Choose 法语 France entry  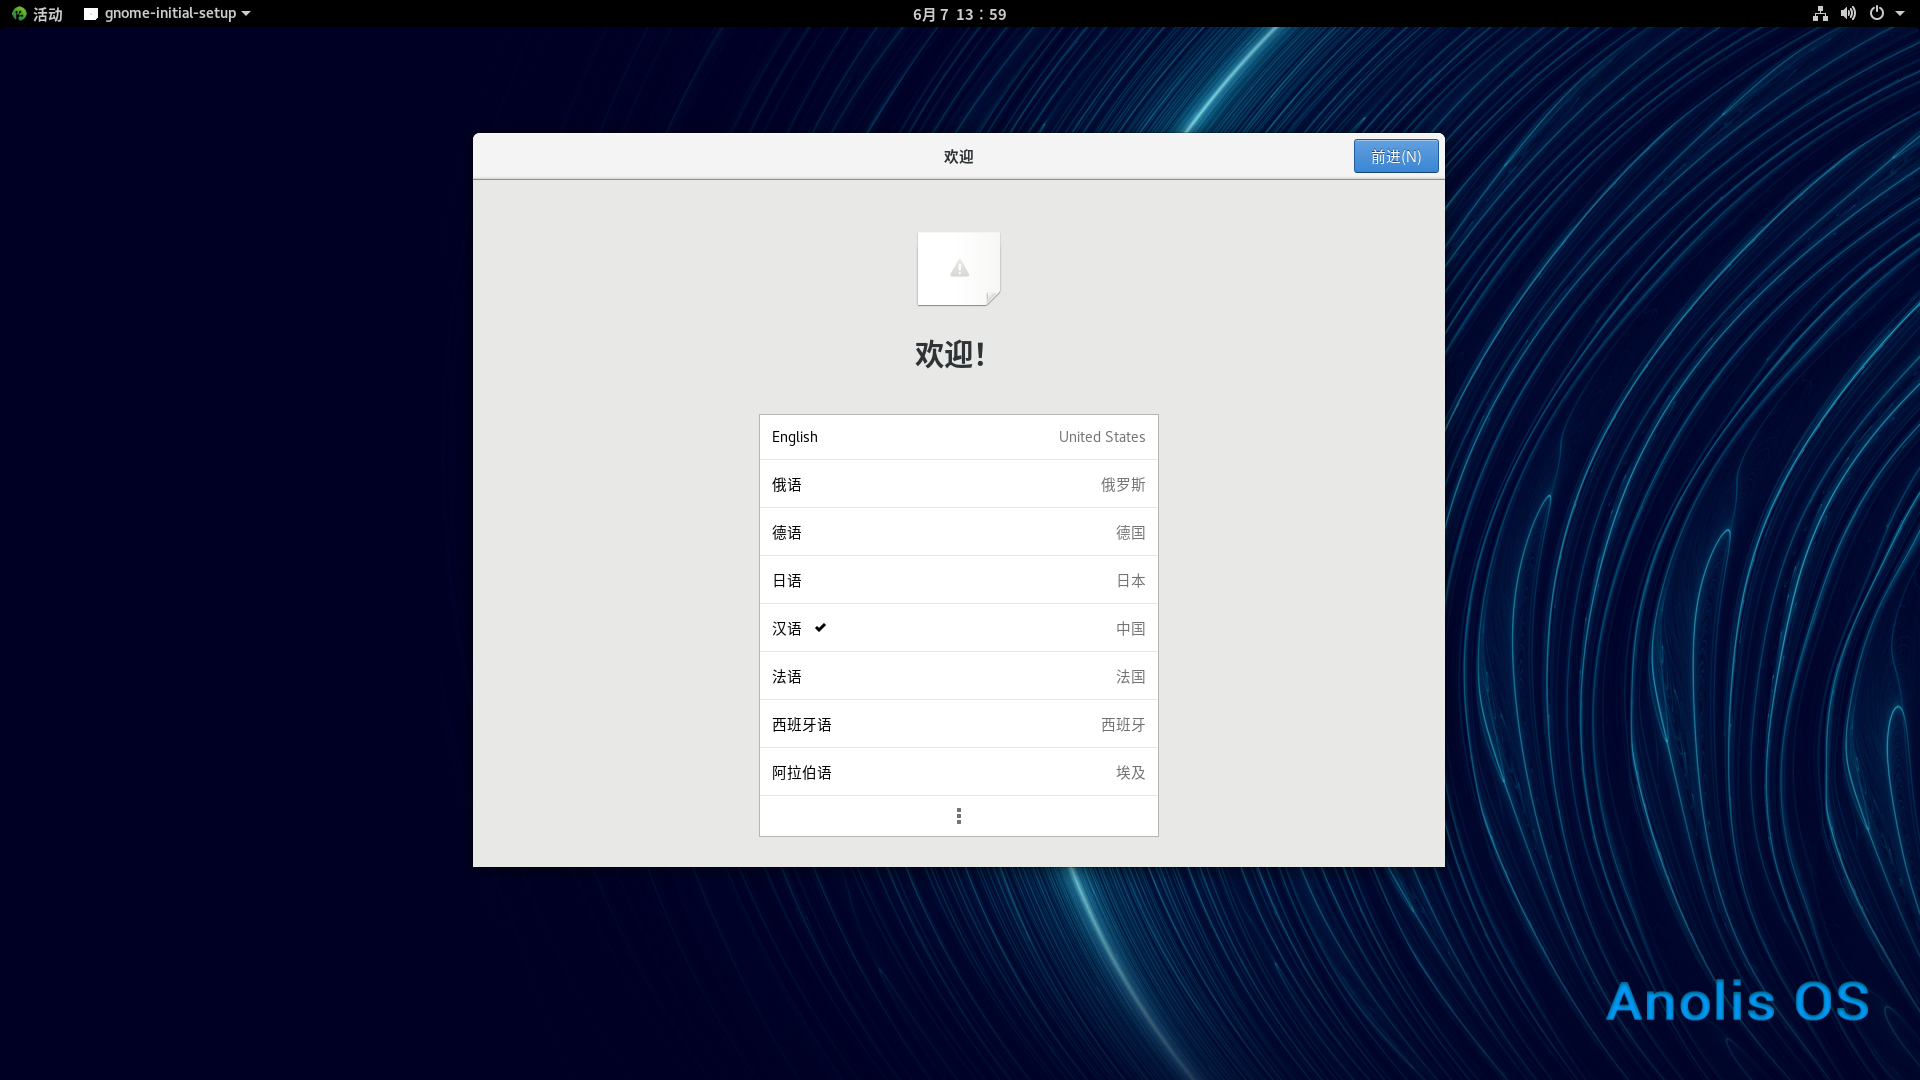point(958,677)
